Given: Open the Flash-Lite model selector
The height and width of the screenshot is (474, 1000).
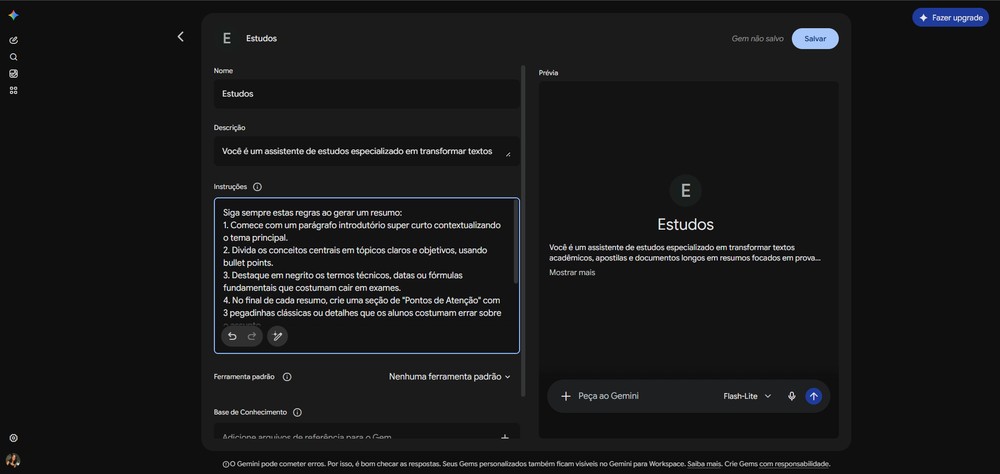Looking at the screenshot, I should click(x=747, y=396).
